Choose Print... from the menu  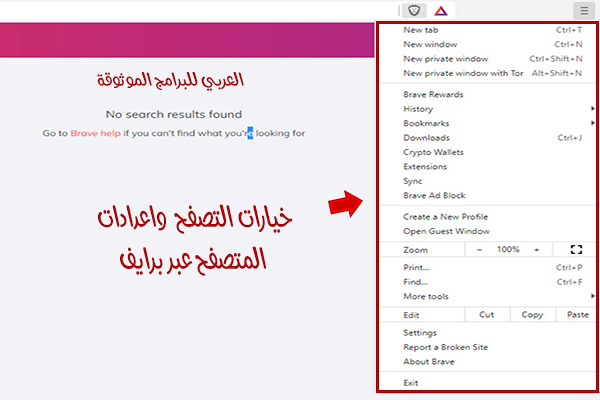coord(488,268)
